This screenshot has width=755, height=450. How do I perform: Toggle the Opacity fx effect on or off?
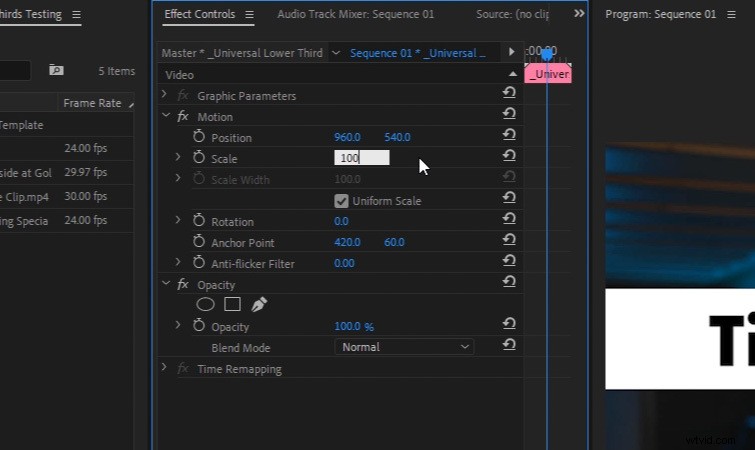pos(182,284)
